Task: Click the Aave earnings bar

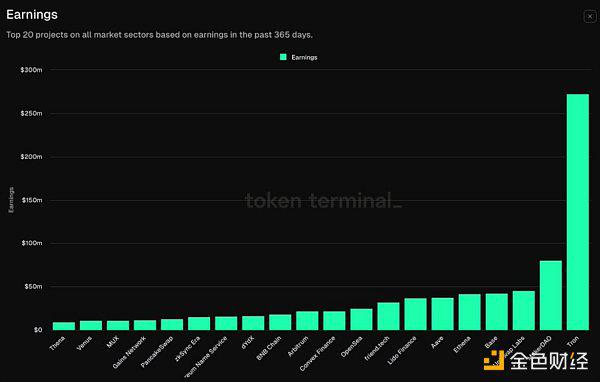Action: click(x=442, y=314)
